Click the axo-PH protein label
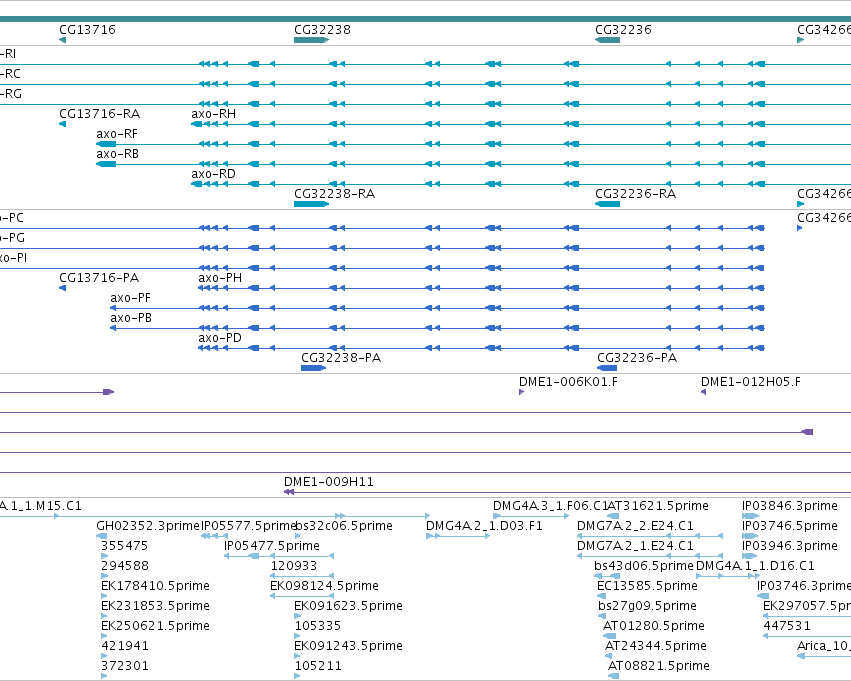Viewport: 851px width, 681px height. pos(220,278)
